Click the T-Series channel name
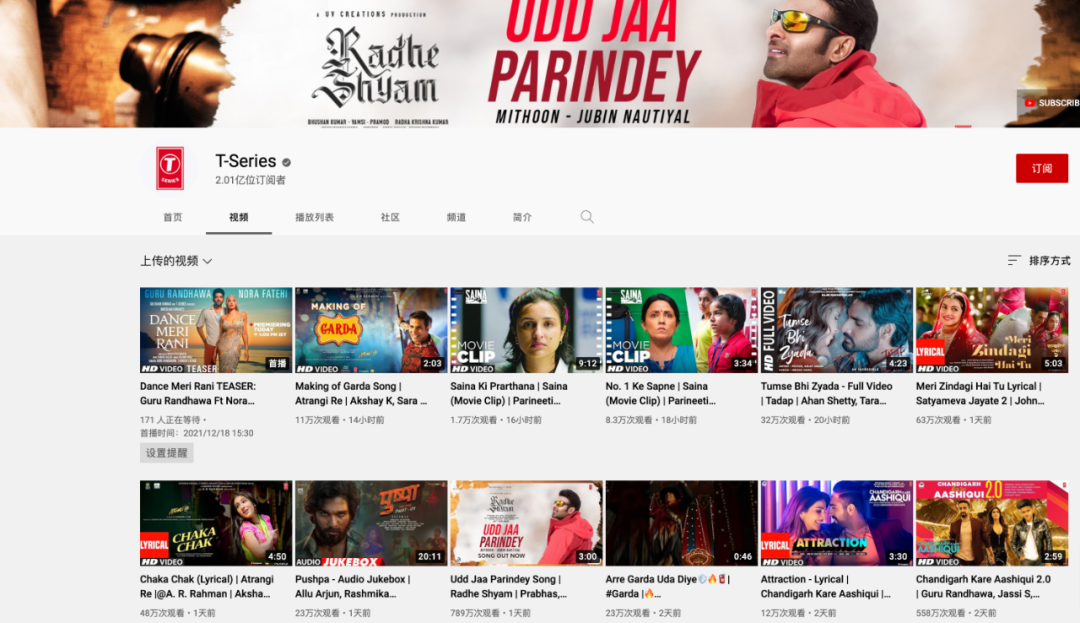Viewport: 1080px width, 623px height. coord(246,161)
